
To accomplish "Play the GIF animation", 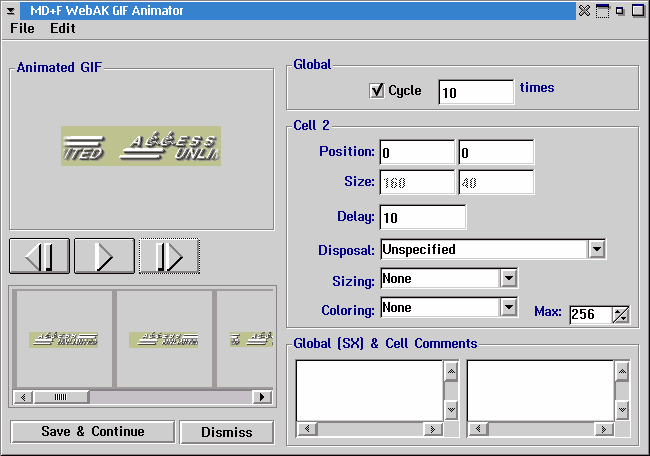I will pyautogui.click(x=104, y=256).
